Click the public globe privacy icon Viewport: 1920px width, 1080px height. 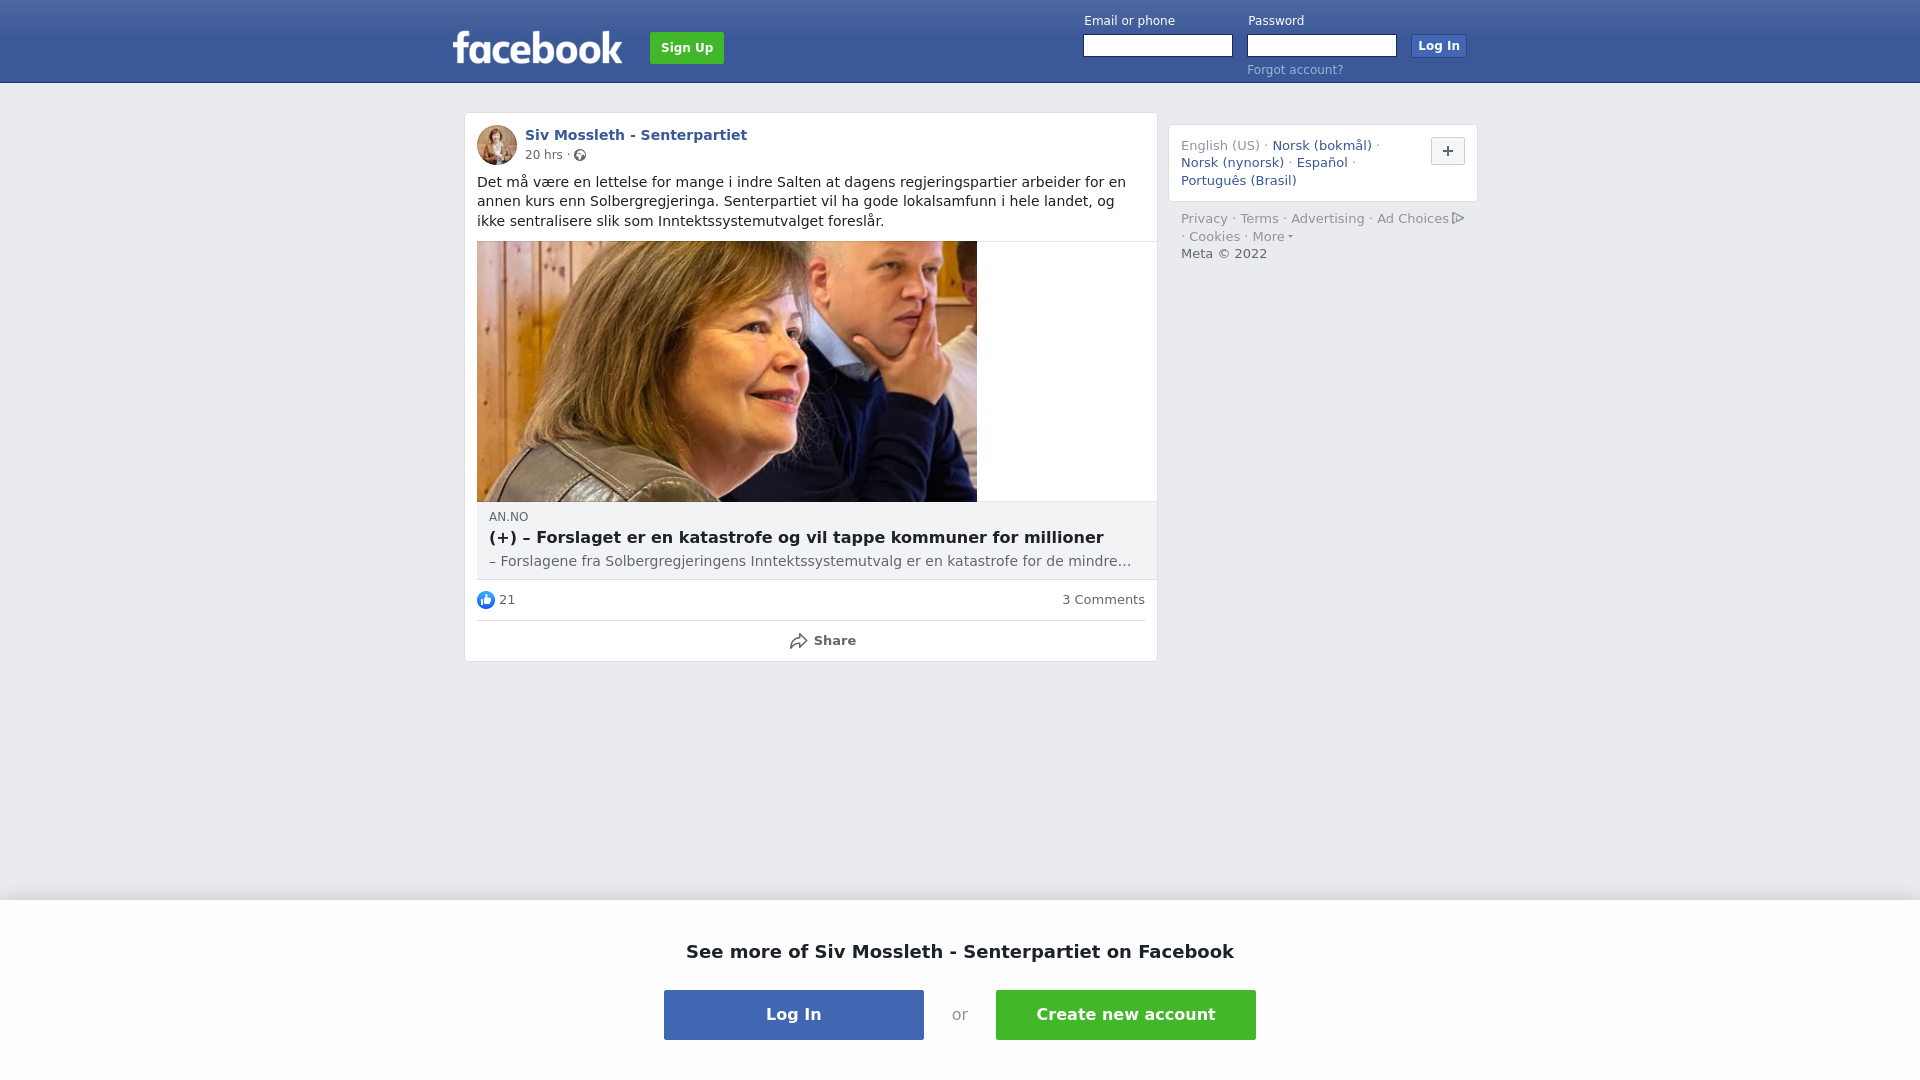click(580, 155)
